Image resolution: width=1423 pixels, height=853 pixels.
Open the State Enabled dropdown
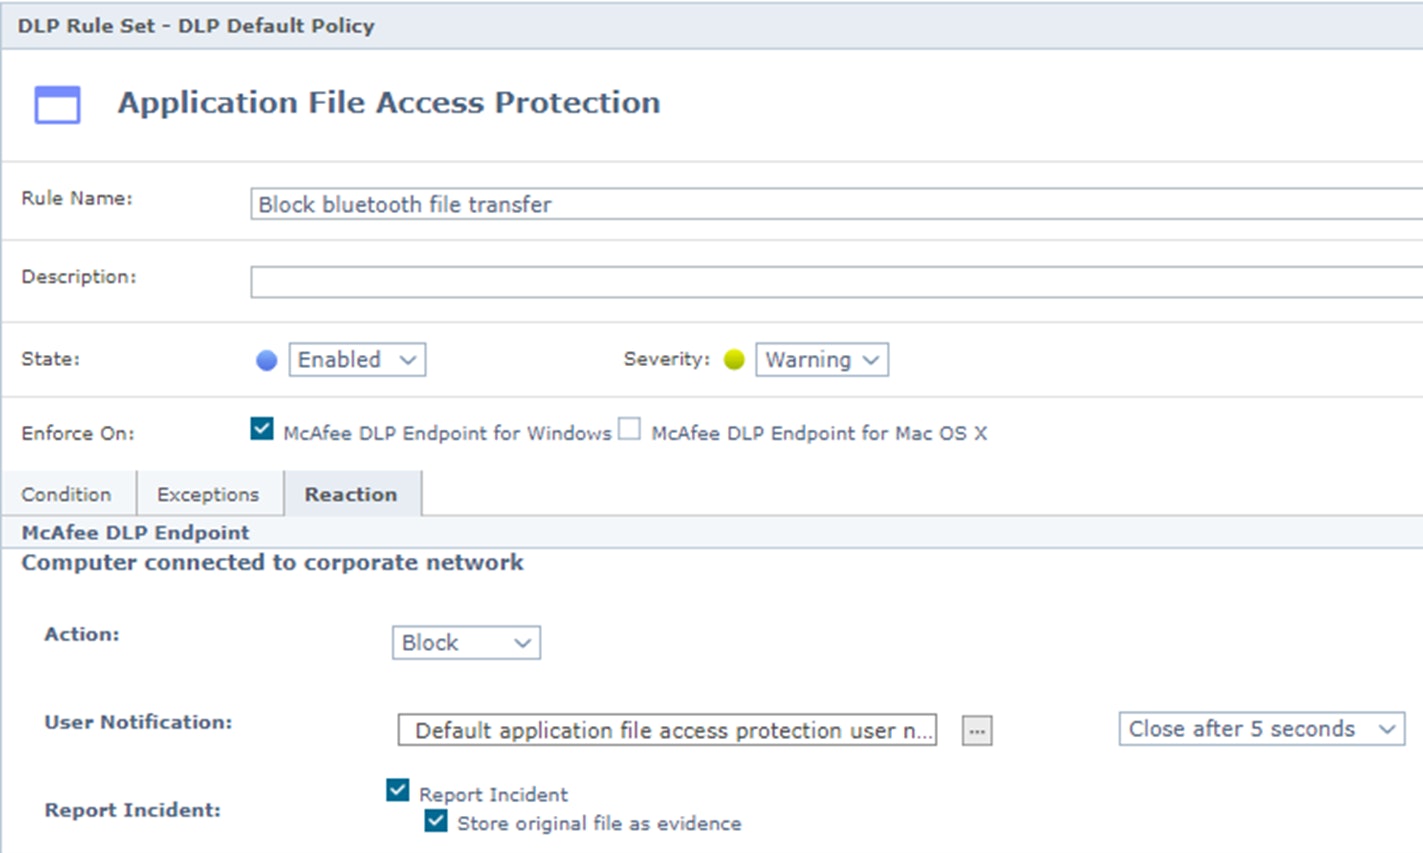tap(357, 360)
